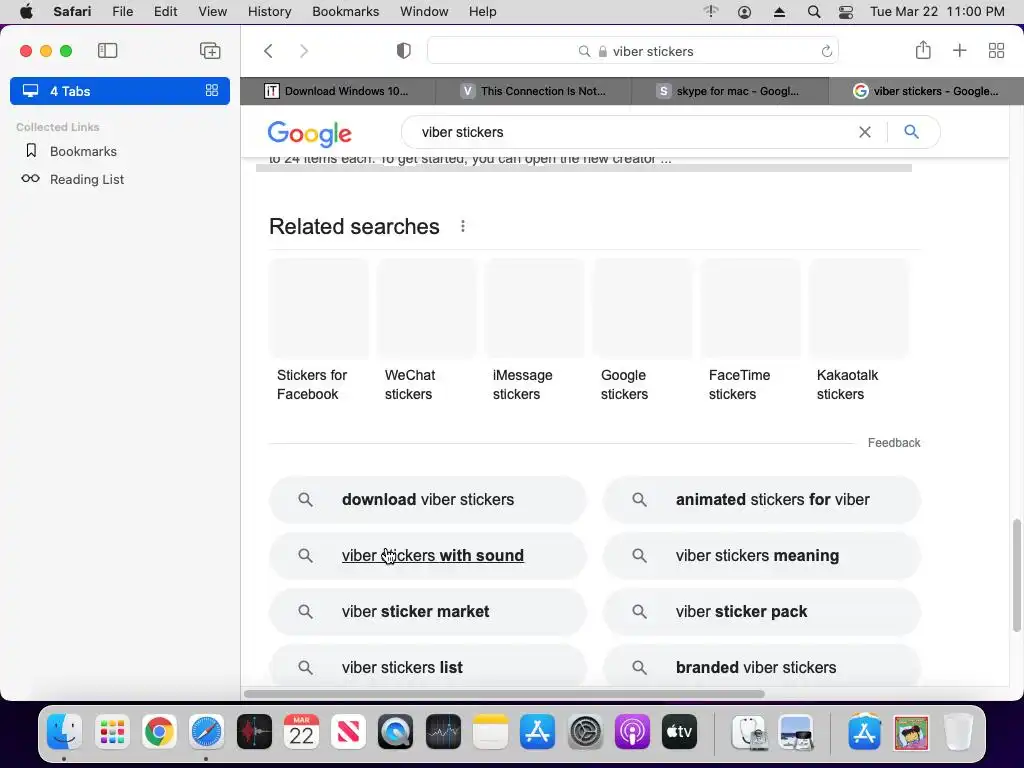Go forward to next page
The image size is (1024, 768).
coord(304,51)
